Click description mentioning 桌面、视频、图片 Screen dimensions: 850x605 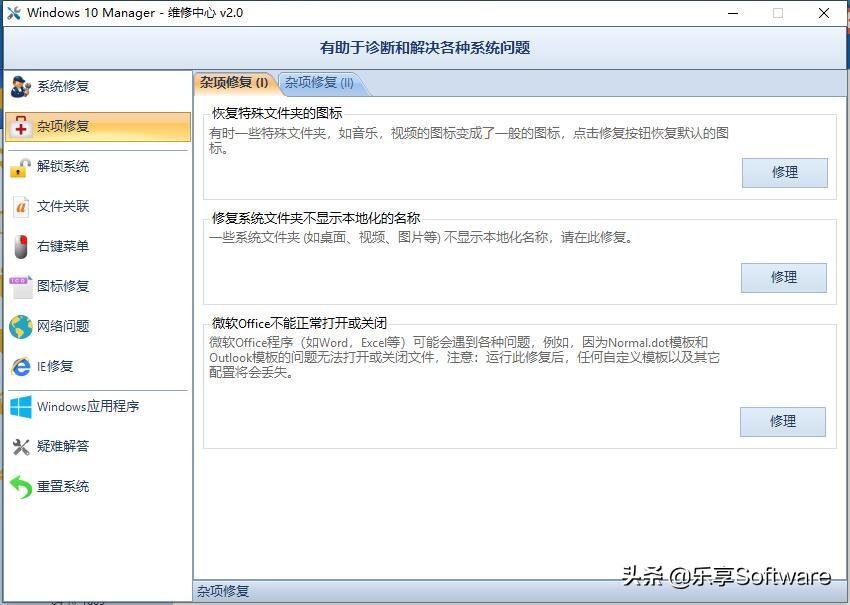[x=421, y=237]
